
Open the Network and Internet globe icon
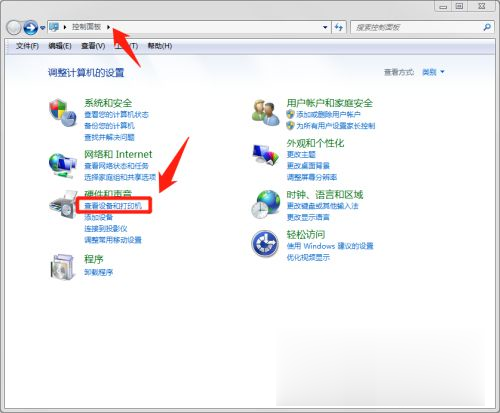point(62,165)
